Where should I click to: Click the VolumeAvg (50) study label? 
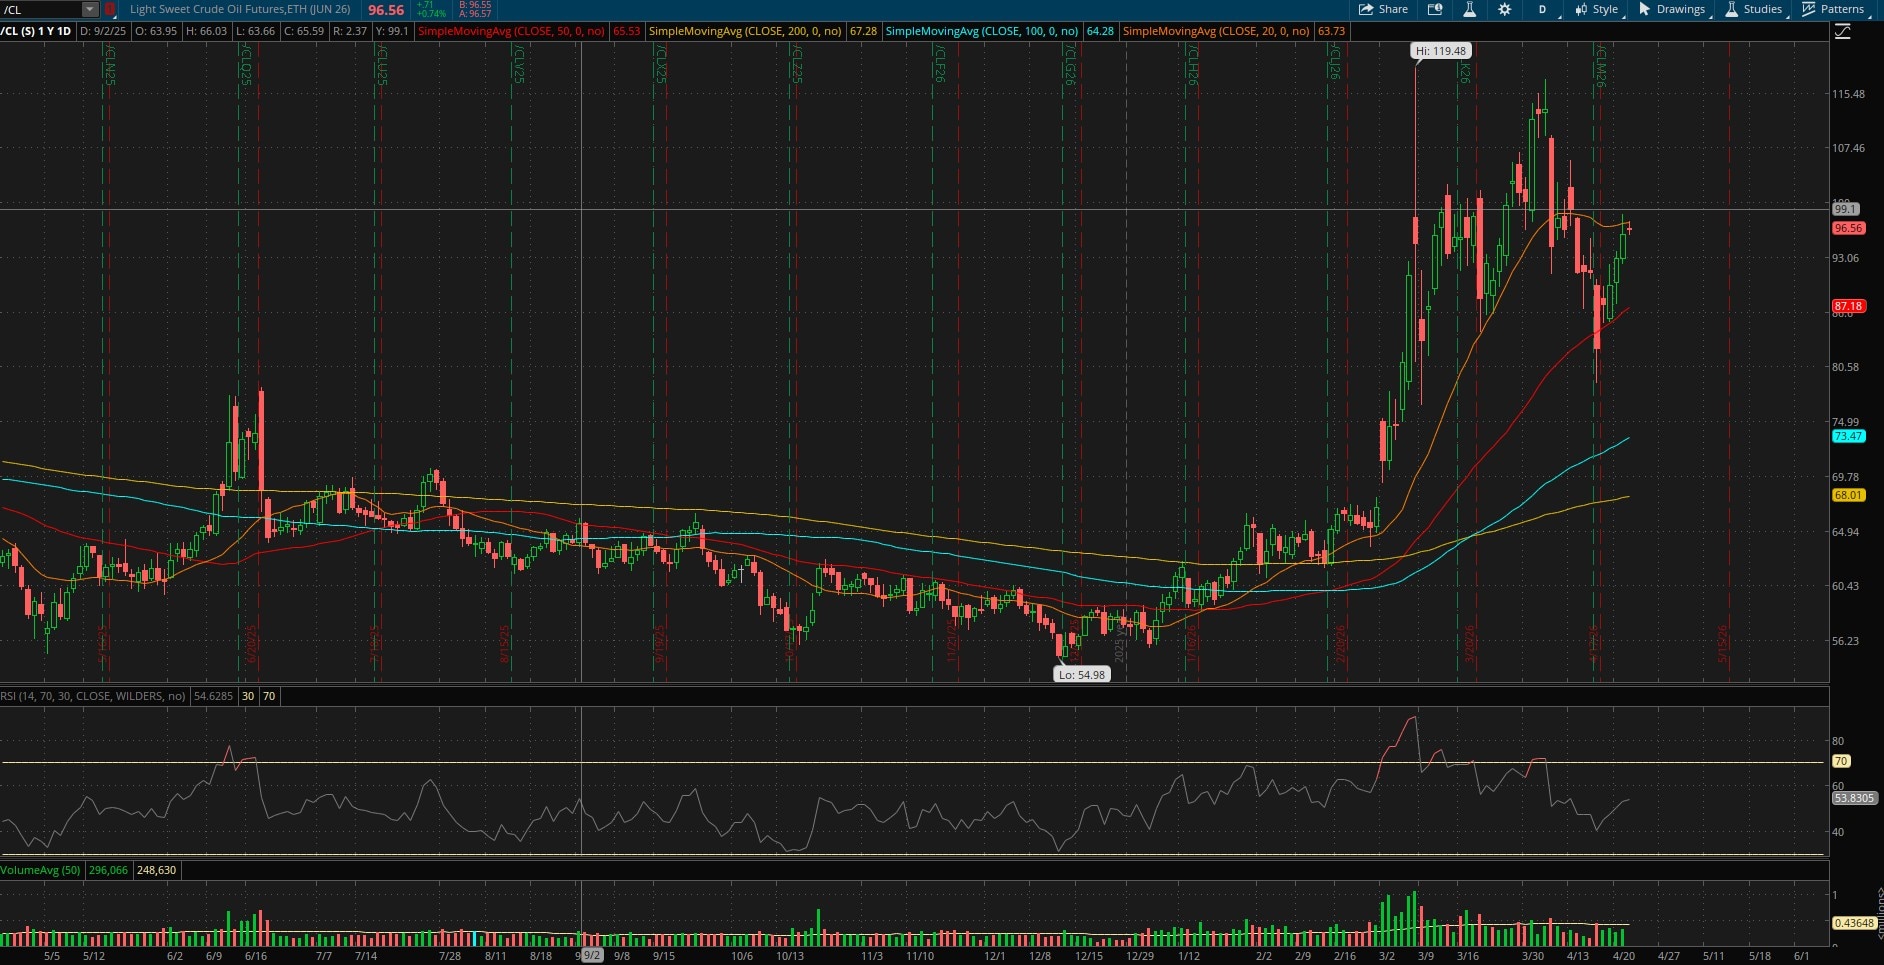41,870
